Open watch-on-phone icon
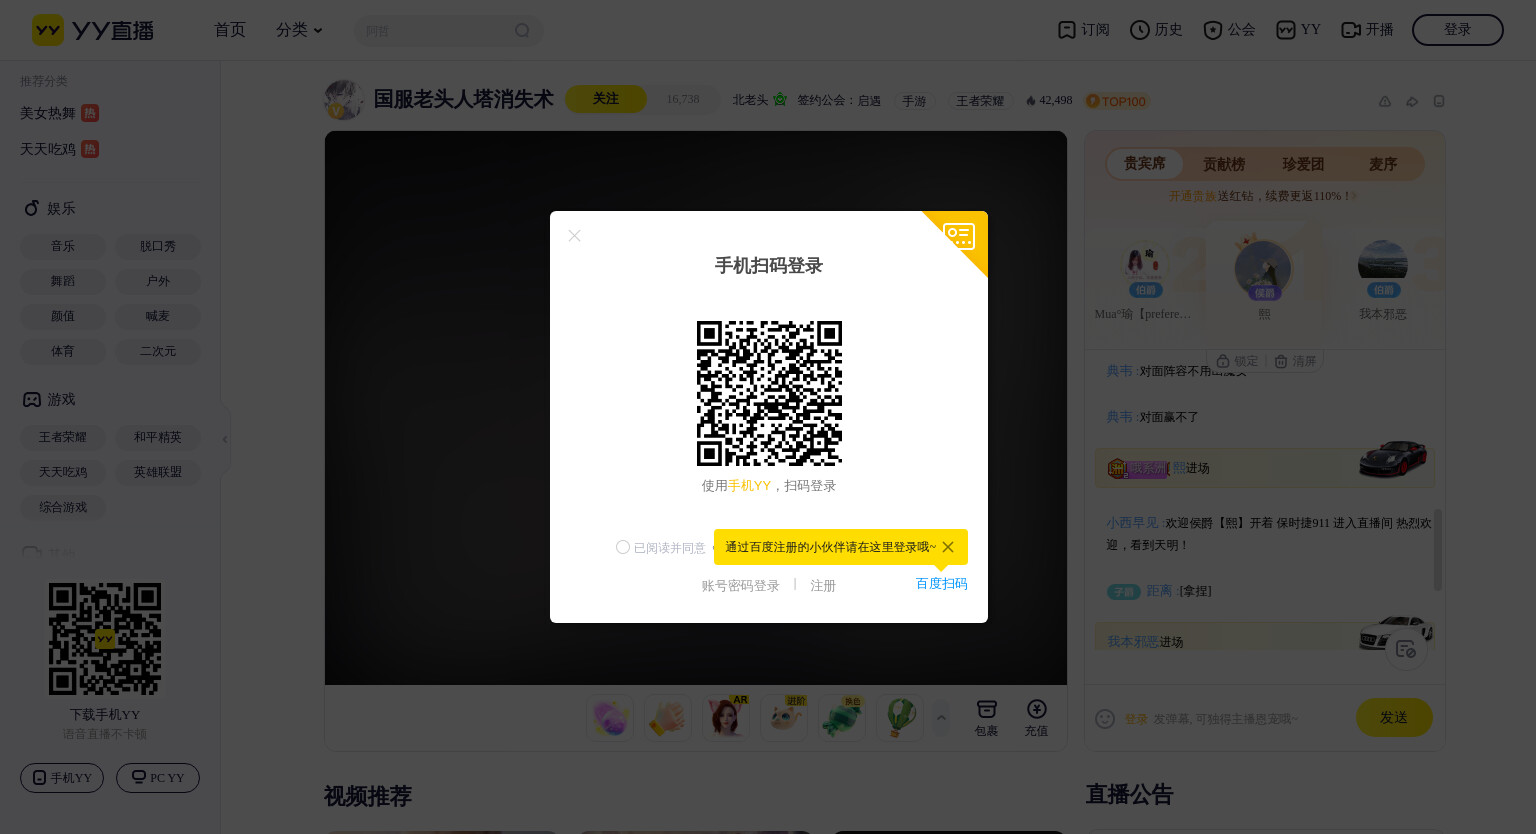1536x834 pixels. (1439, 101)
